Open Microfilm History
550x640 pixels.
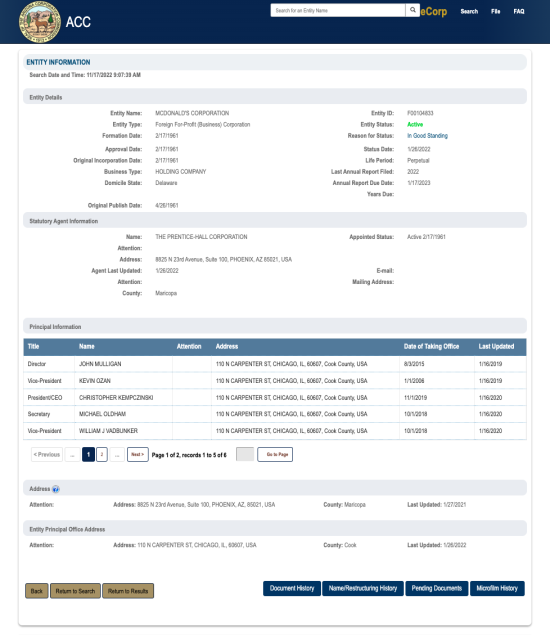497,589
